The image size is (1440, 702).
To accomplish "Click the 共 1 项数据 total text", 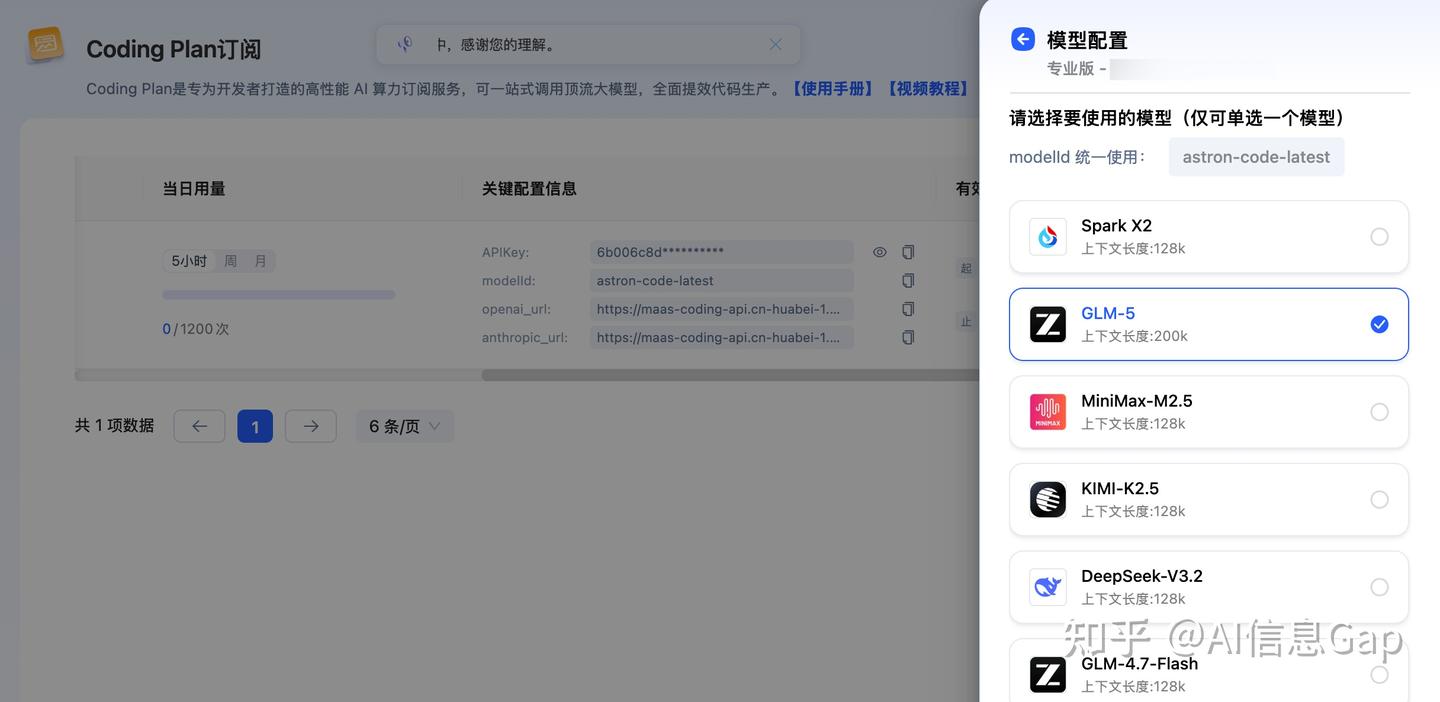I will click(114, 425).
